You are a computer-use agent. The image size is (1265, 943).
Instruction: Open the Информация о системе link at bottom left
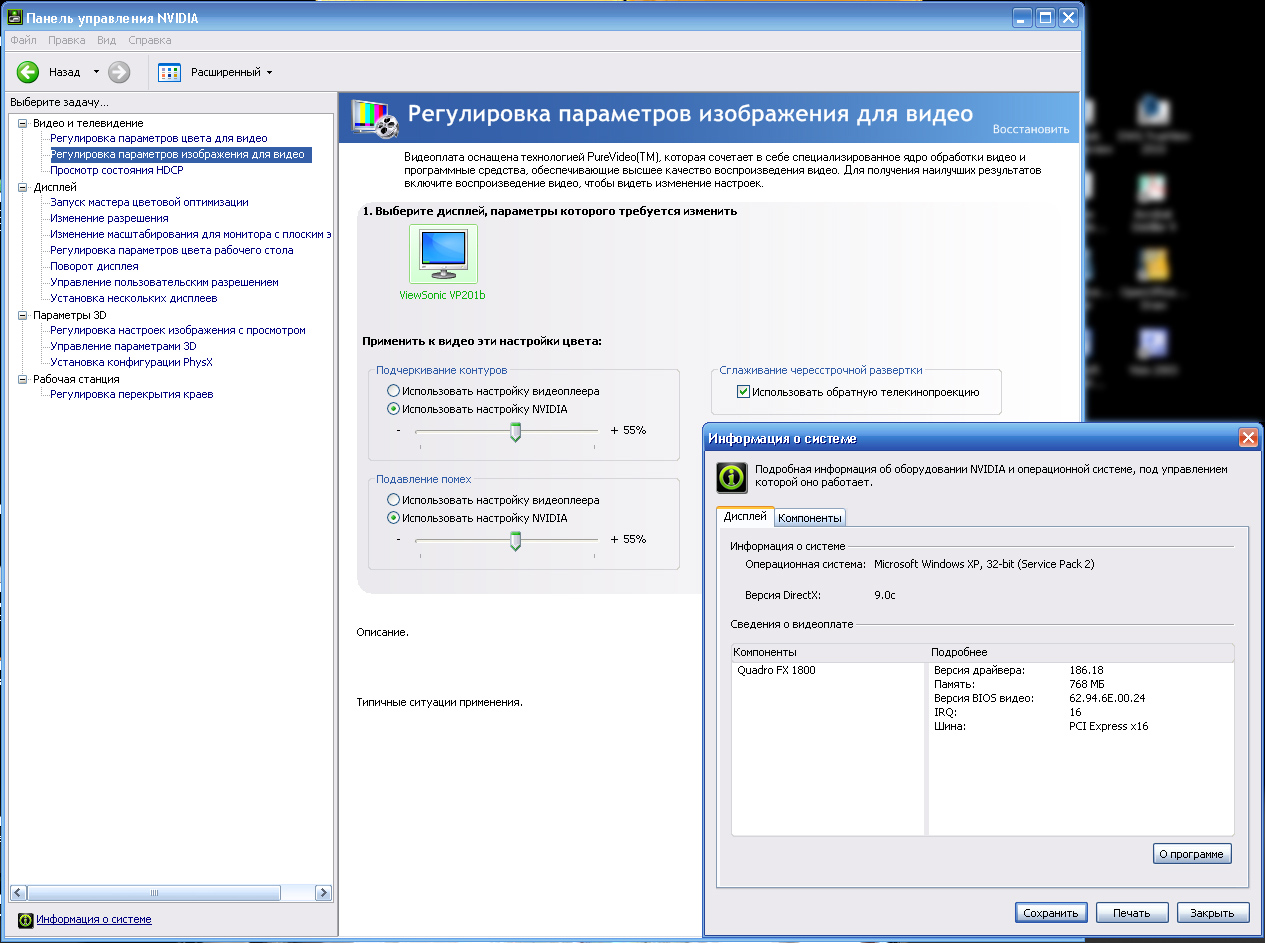pyautogui.click(x=94, y=920)
